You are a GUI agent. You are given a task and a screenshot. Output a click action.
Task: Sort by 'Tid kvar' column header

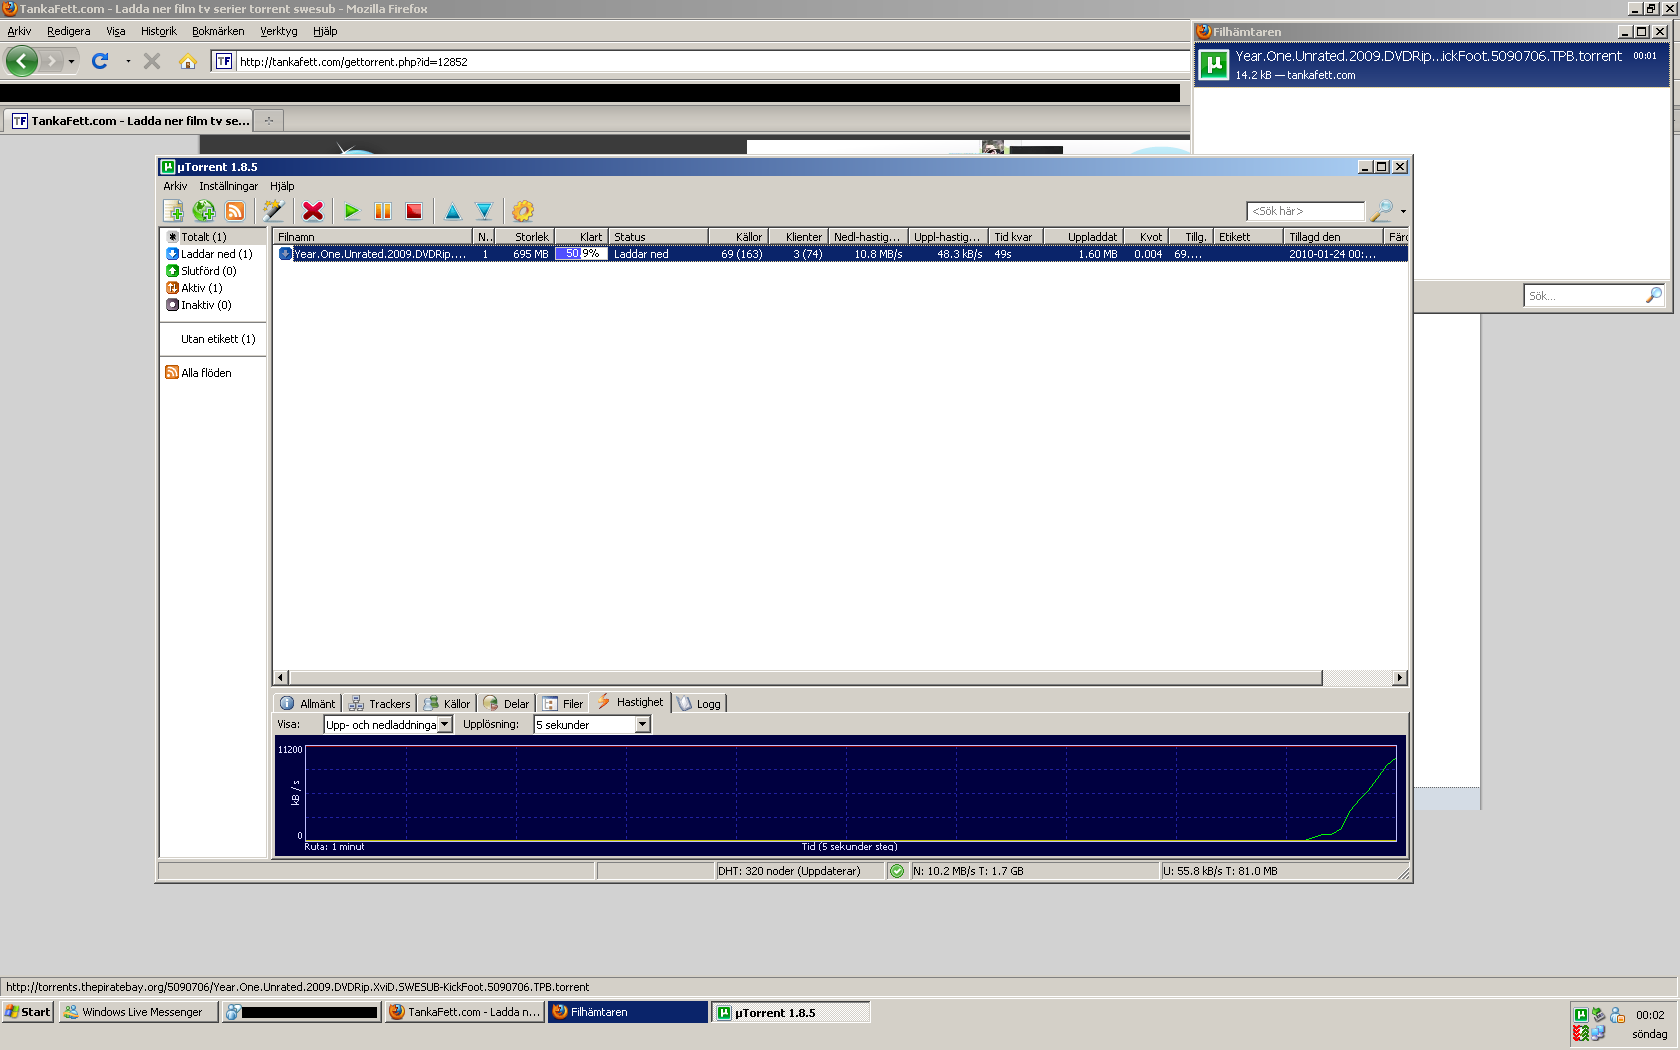[1016, 237]
